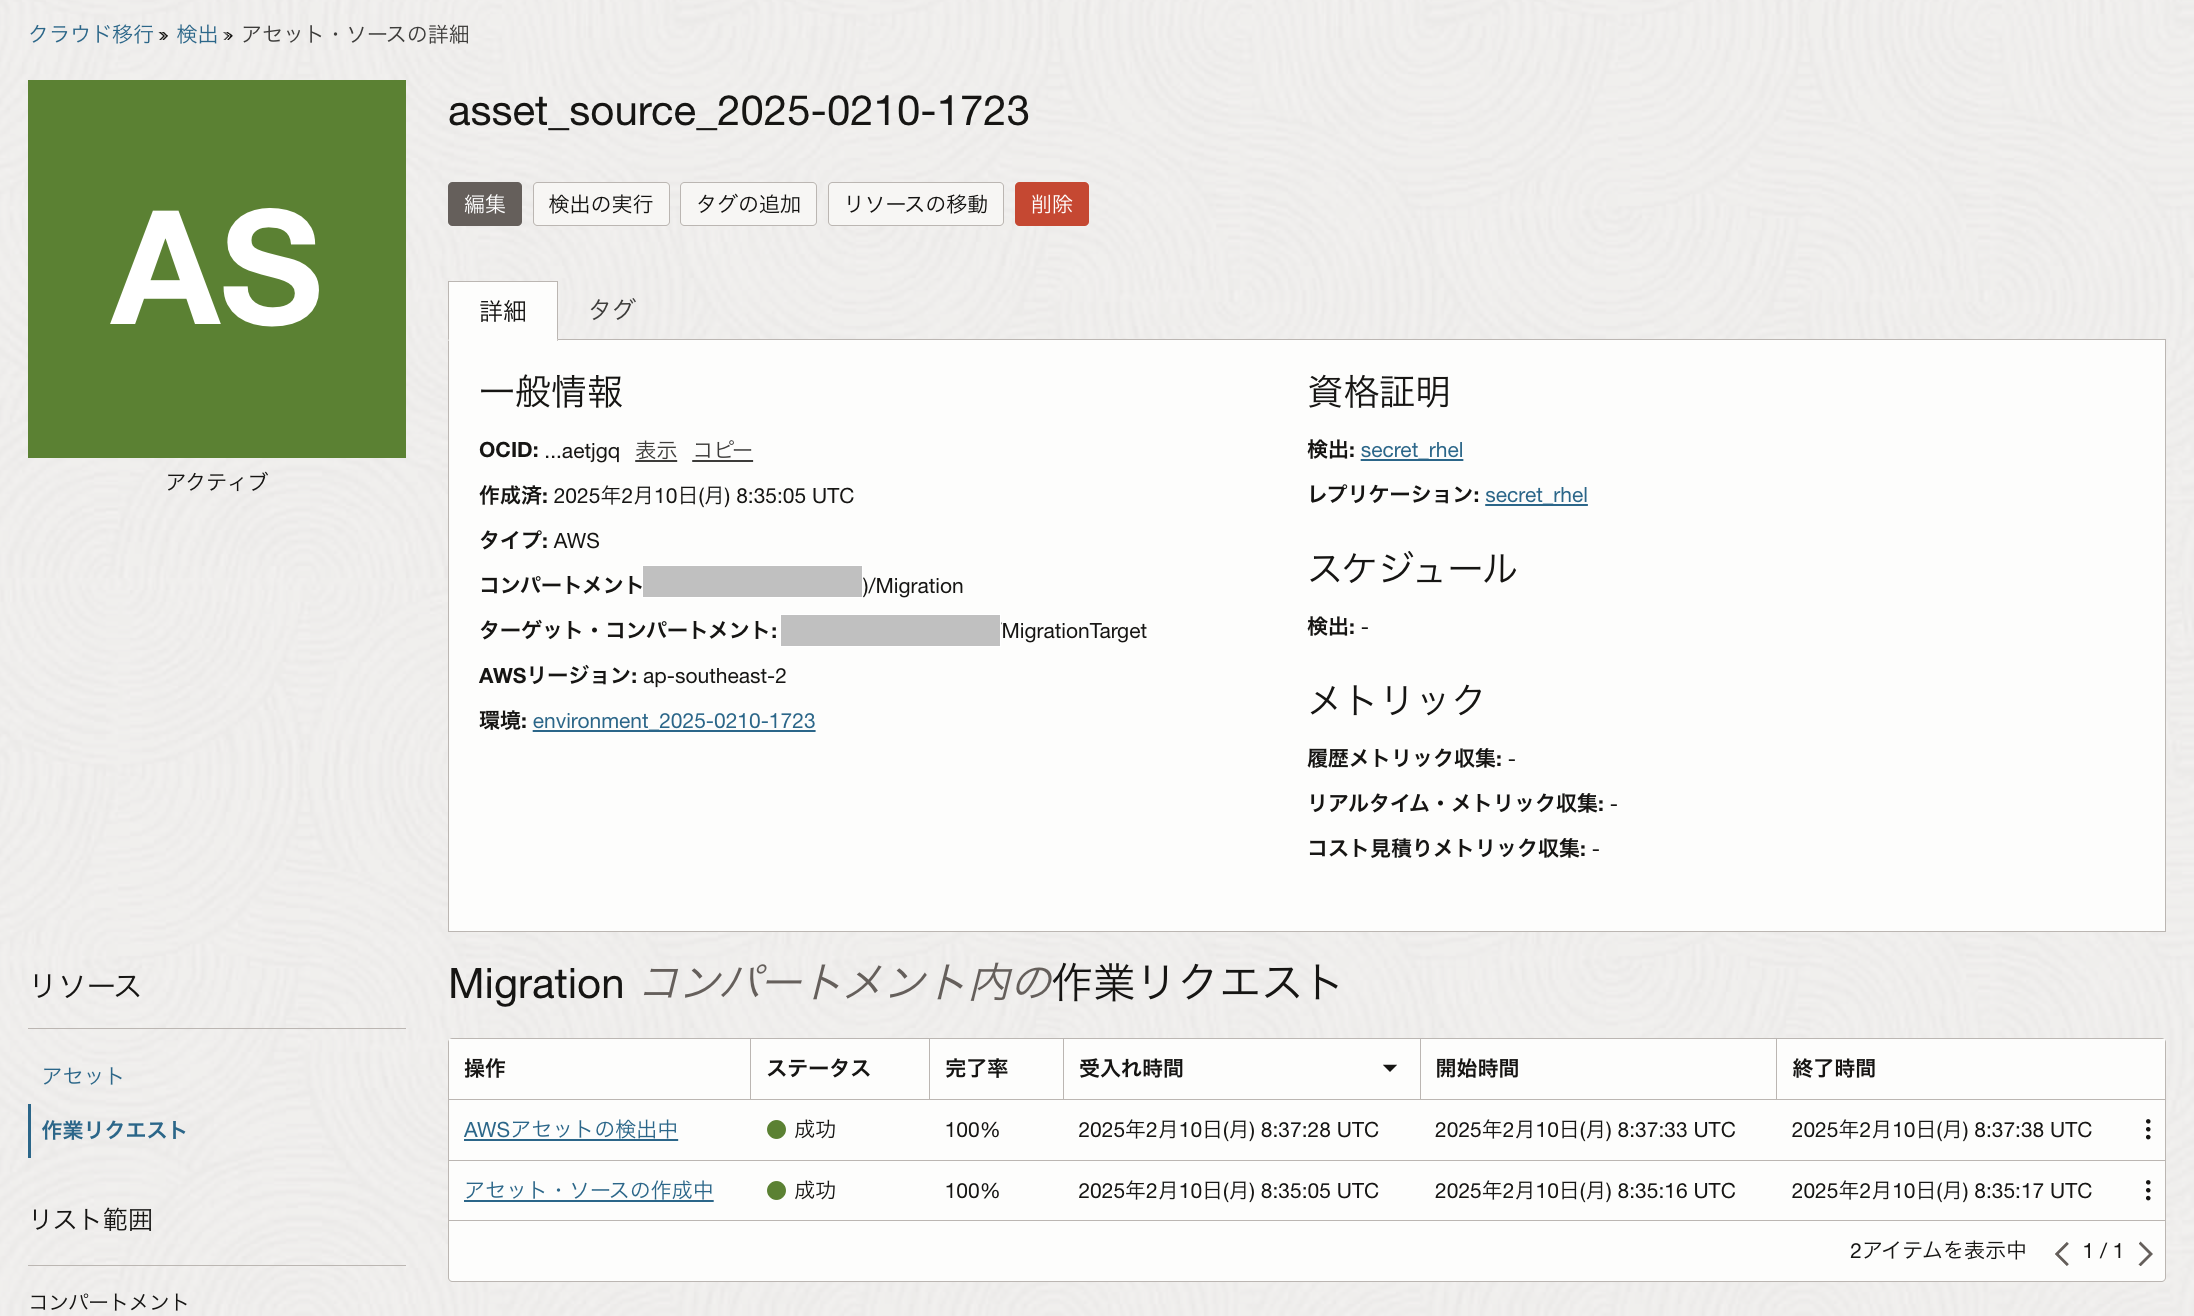Click the 編集 button
This screenshot has height=1316, width=2194.
coord(484,204)
